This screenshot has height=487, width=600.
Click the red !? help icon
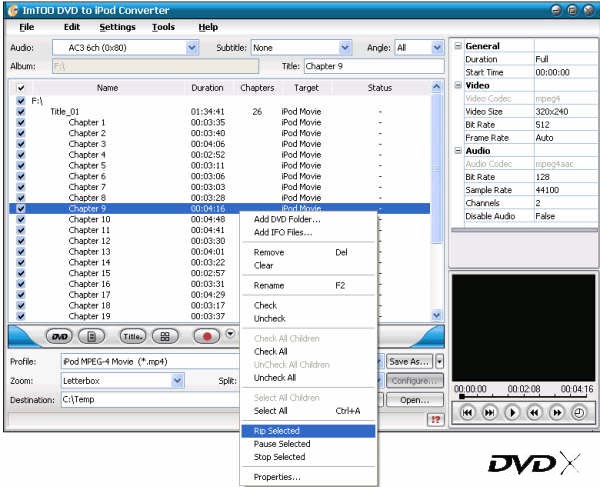click(435, 420)
